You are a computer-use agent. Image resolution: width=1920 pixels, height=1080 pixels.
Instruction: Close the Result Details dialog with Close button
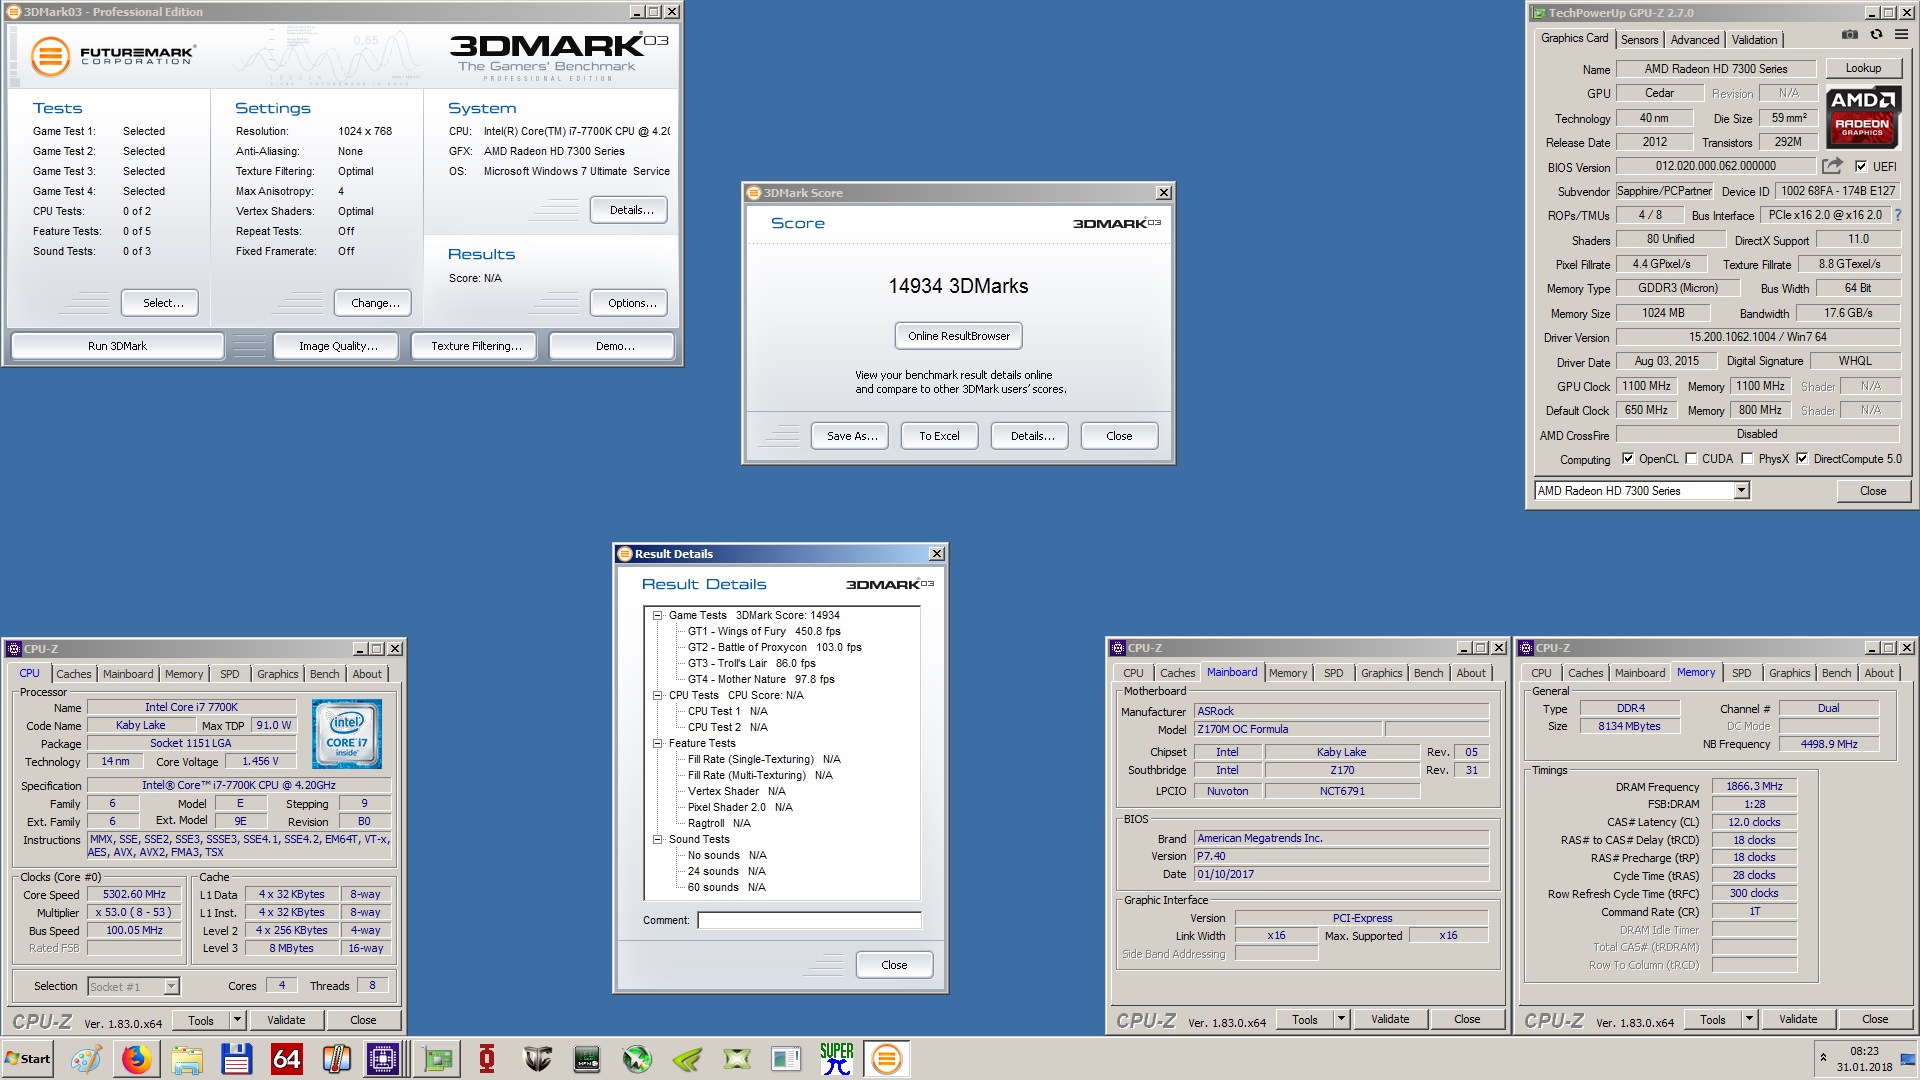click(x=894, y=965)
